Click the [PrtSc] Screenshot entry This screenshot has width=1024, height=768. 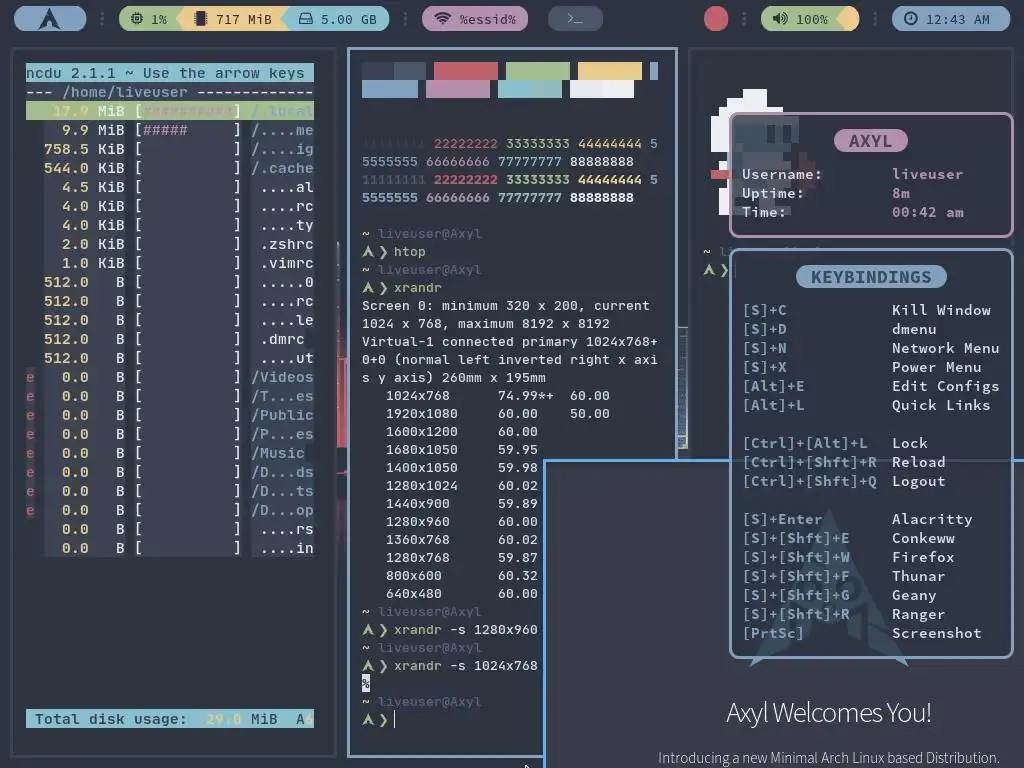click(x=862, y=633)
